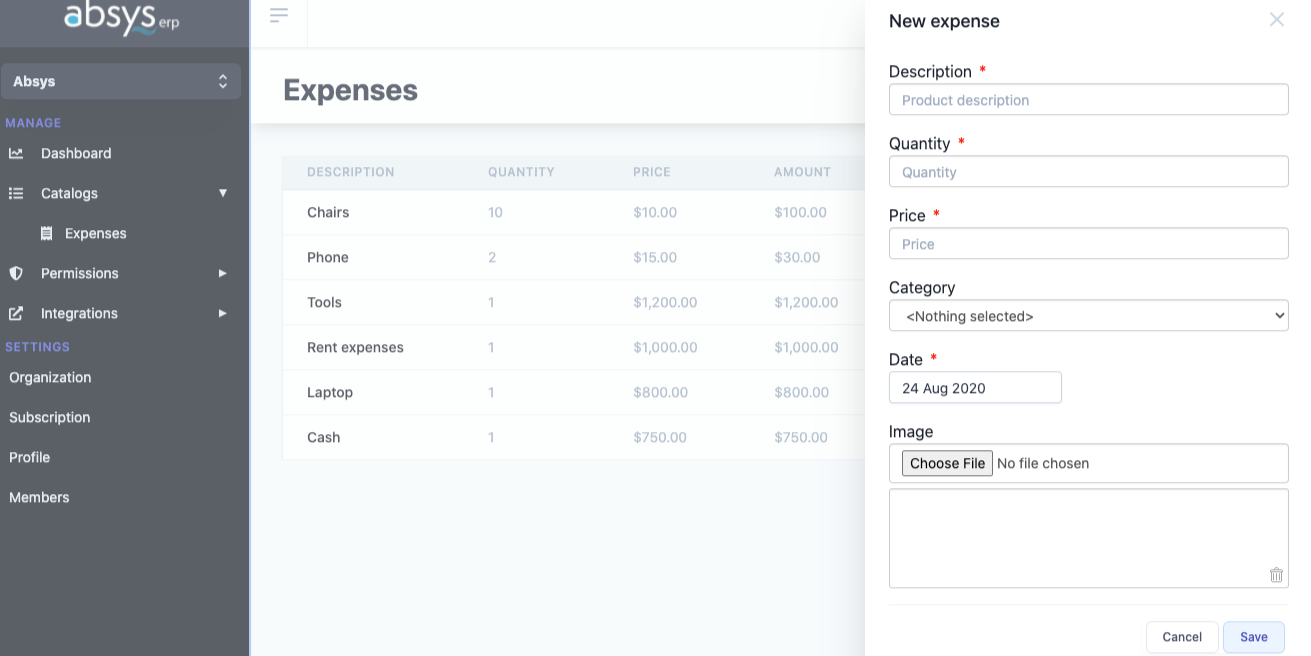This screenshot has width=1311, height=656.
Task: Open Integrations via its sidebar icon
Action: click(17, 313)
